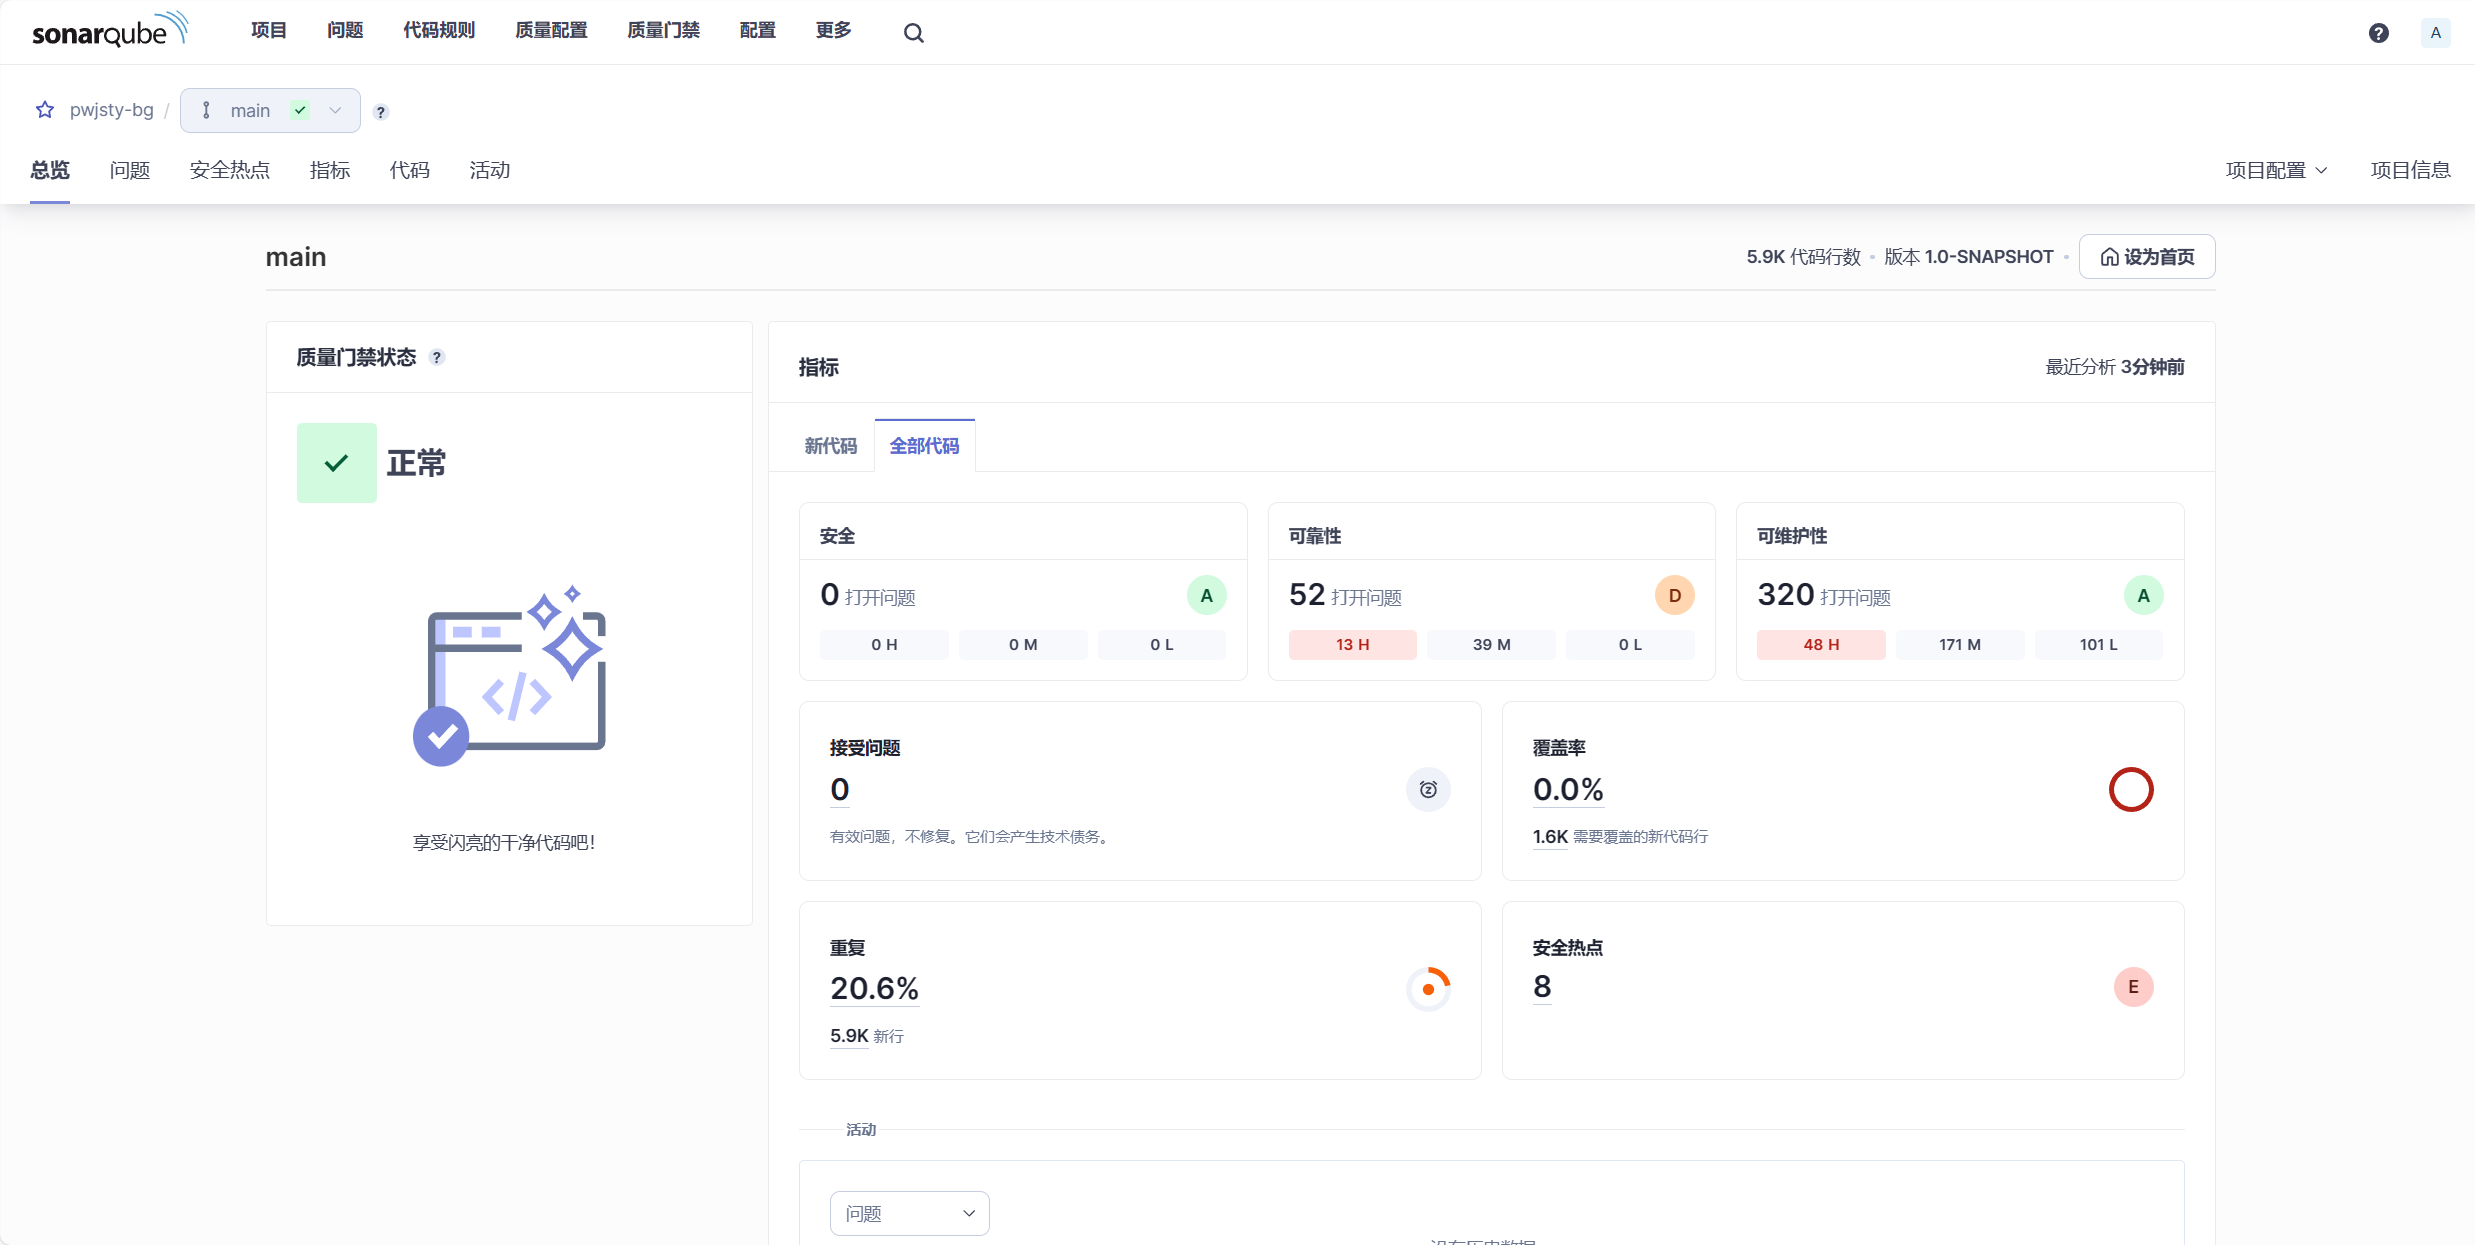Click the 20.6% duplication value
The image size is (2475, 1245).
874,989
